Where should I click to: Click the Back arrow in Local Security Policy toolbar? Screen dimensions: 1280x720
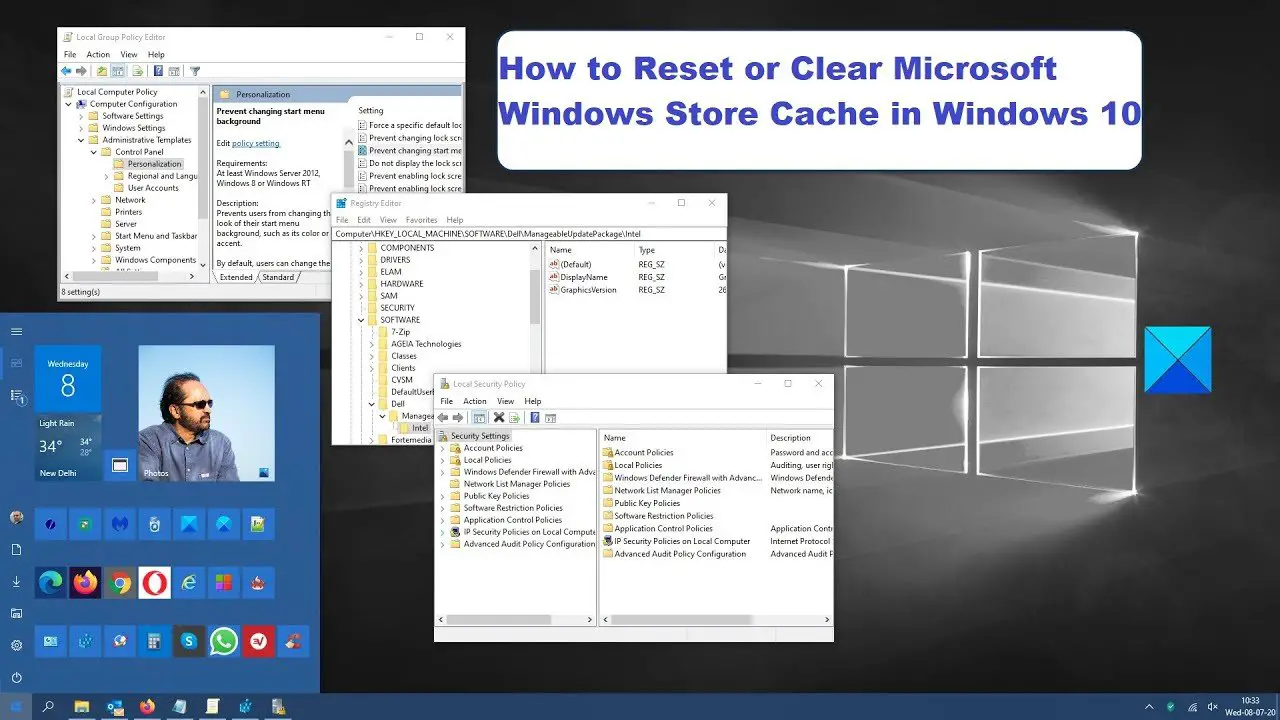point(442,417)
